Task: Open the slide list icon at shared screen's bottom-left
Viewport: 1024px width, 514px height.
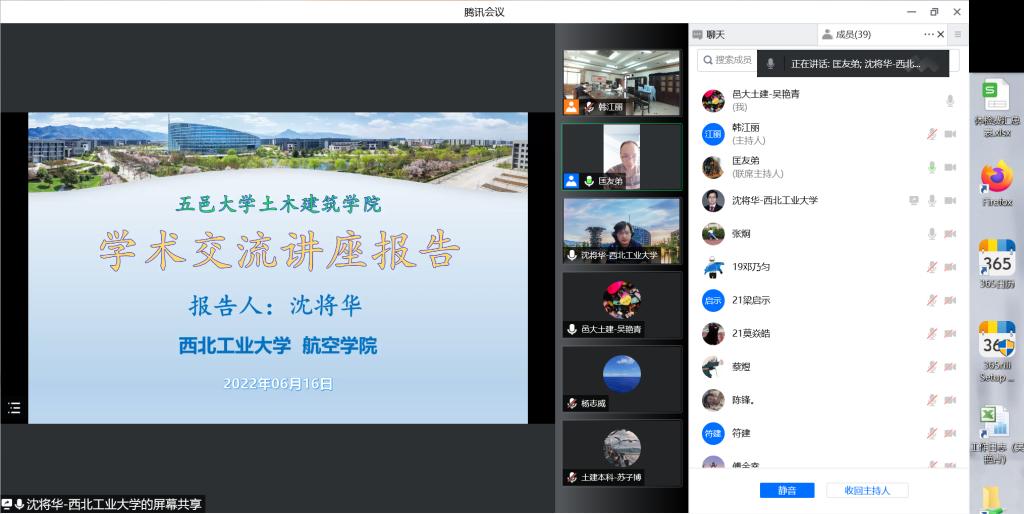Action: pyautogui.click(x=14, y=407)
